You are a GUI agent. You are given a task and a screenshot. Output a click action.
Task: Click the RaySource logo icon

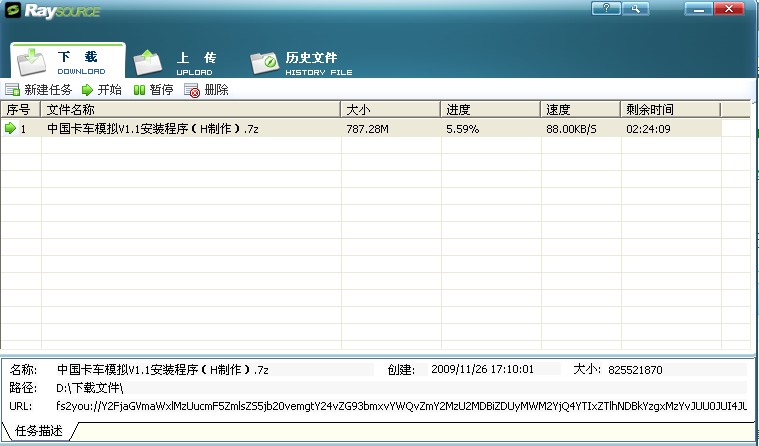click(x=13, y=10)
